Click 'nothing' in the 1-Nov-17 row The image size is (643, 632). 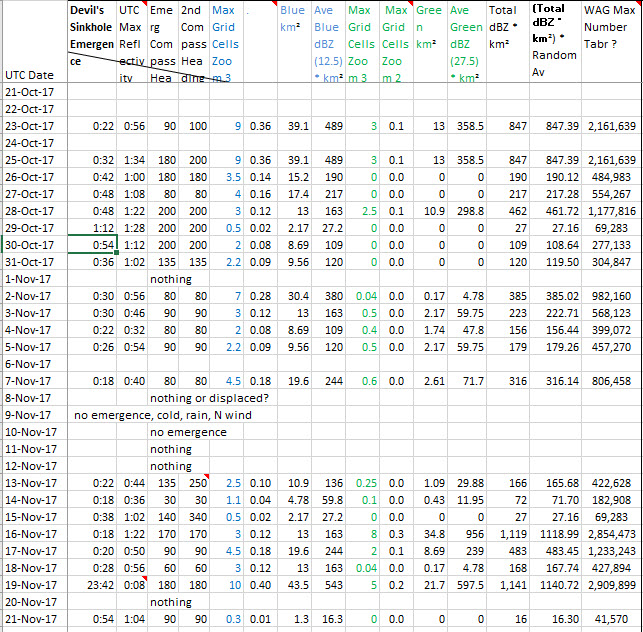pos(171,279)
